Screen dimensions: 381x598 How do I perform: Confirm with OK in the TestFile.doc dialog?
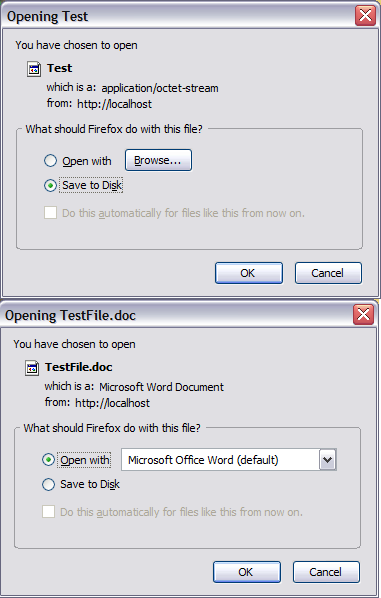tap(247, 572)
